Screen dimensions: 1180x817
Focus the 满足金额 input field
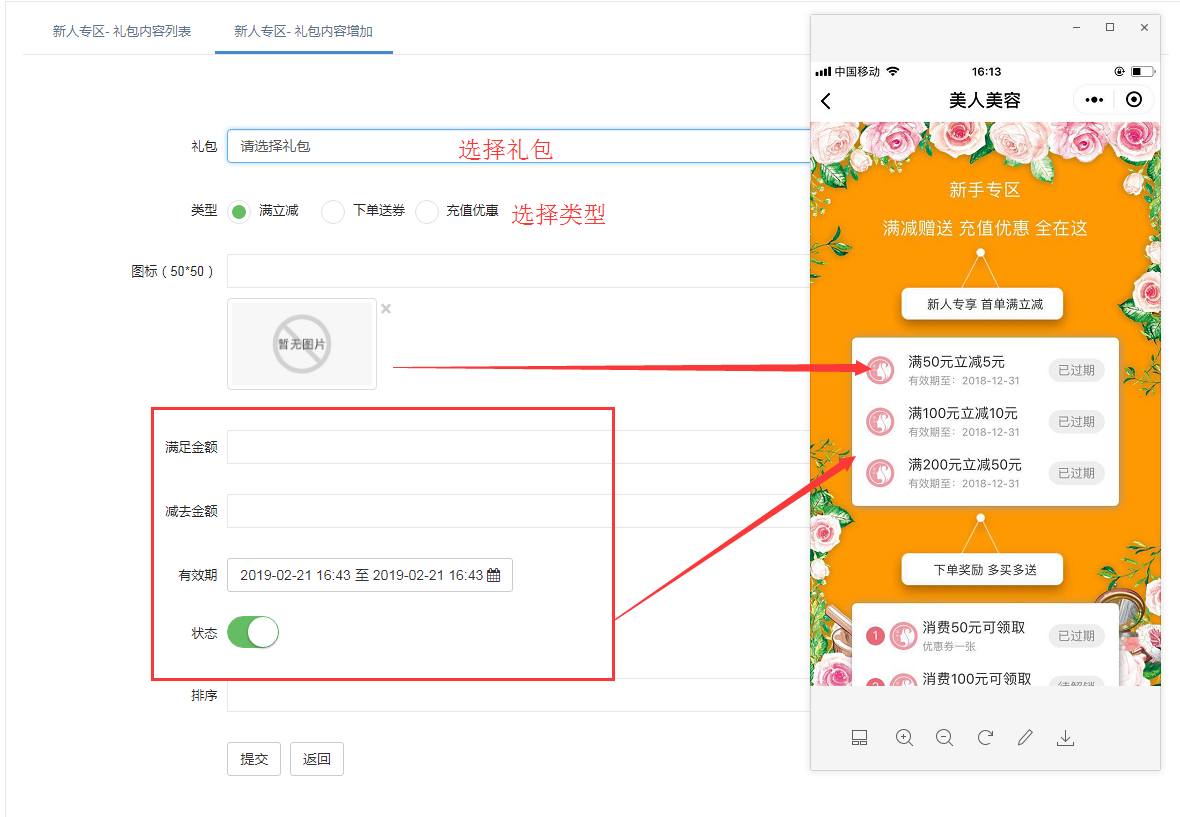click(x=519, y=447)
